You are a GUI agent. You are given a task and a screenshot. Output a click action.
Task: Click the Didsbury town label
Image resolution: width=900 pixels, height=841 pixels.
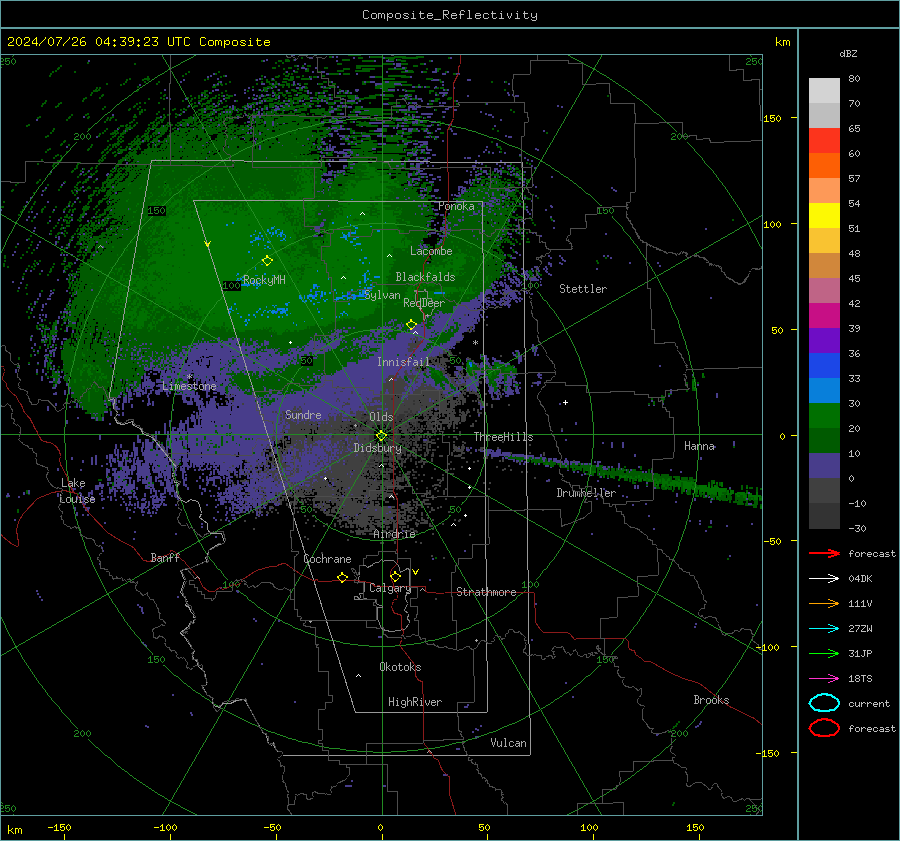coord(377,448)
